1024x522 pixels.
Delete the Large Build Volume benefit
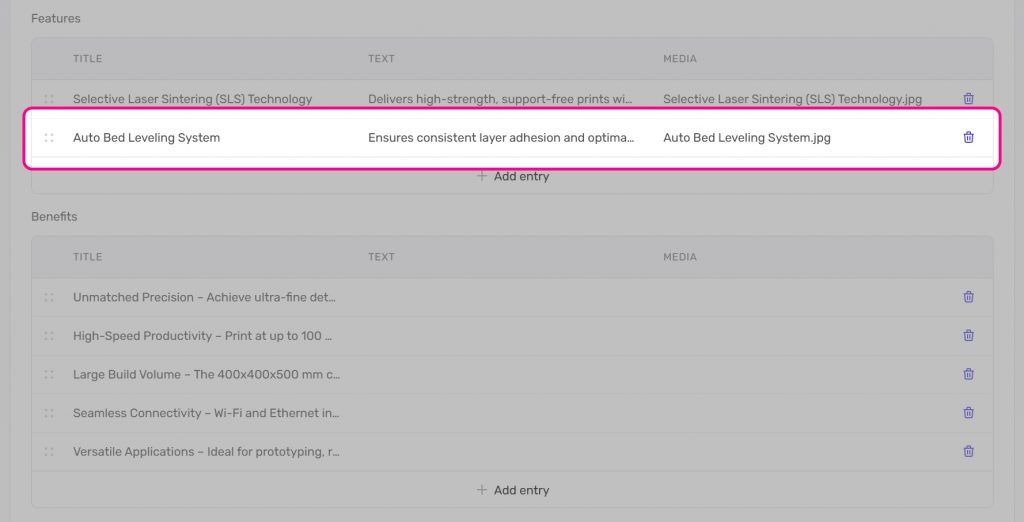coord(968,374)
